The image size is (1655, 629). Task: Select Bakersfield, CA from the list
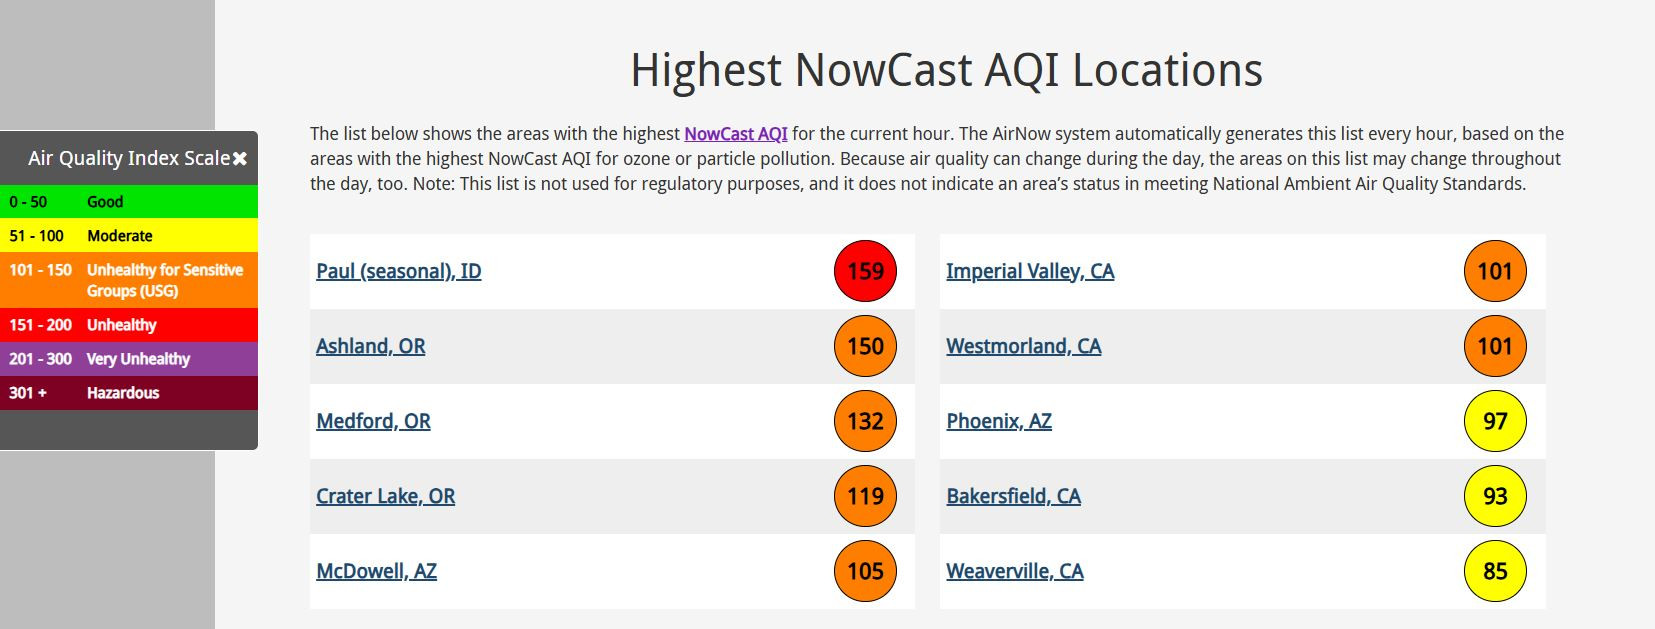1014,496
